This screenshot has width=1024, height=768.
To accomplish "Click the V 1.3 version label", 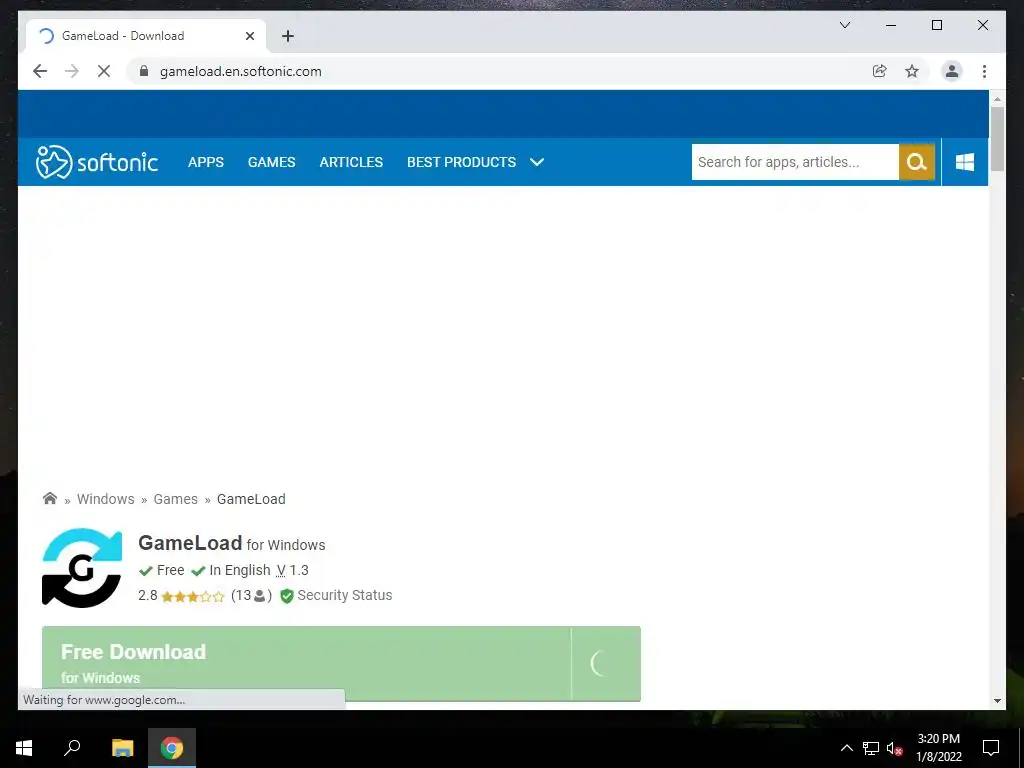I will 292,570.
